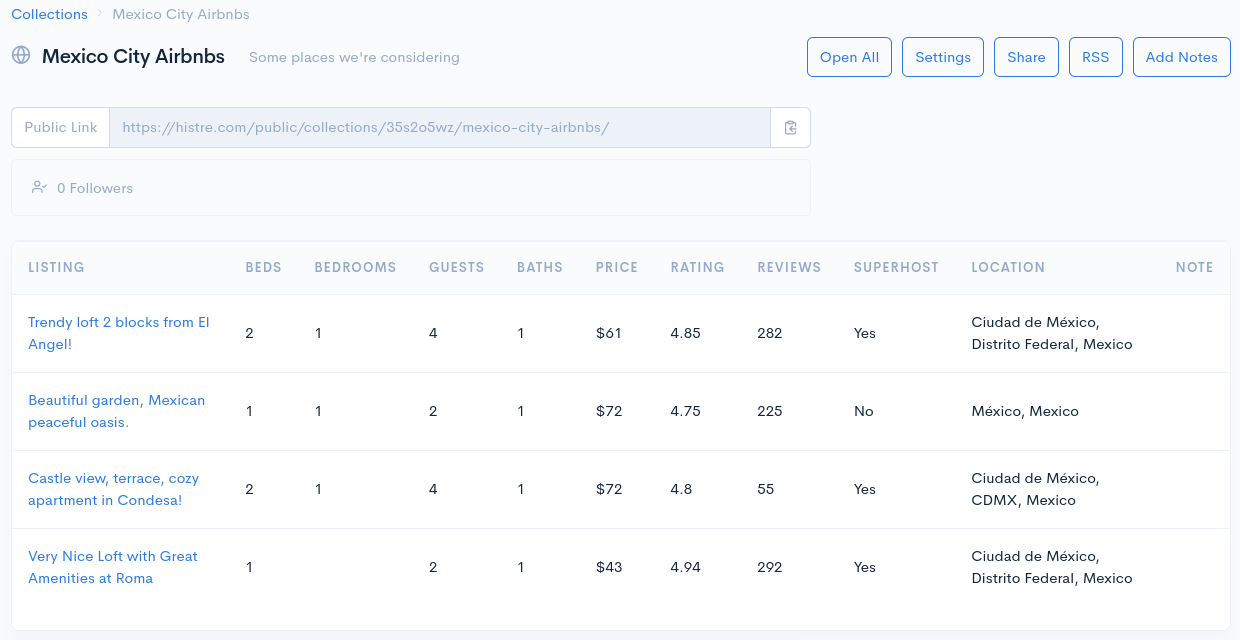Click the superhost No cell
Viewport: 1240px width, 640px height.
click(863, 411)
